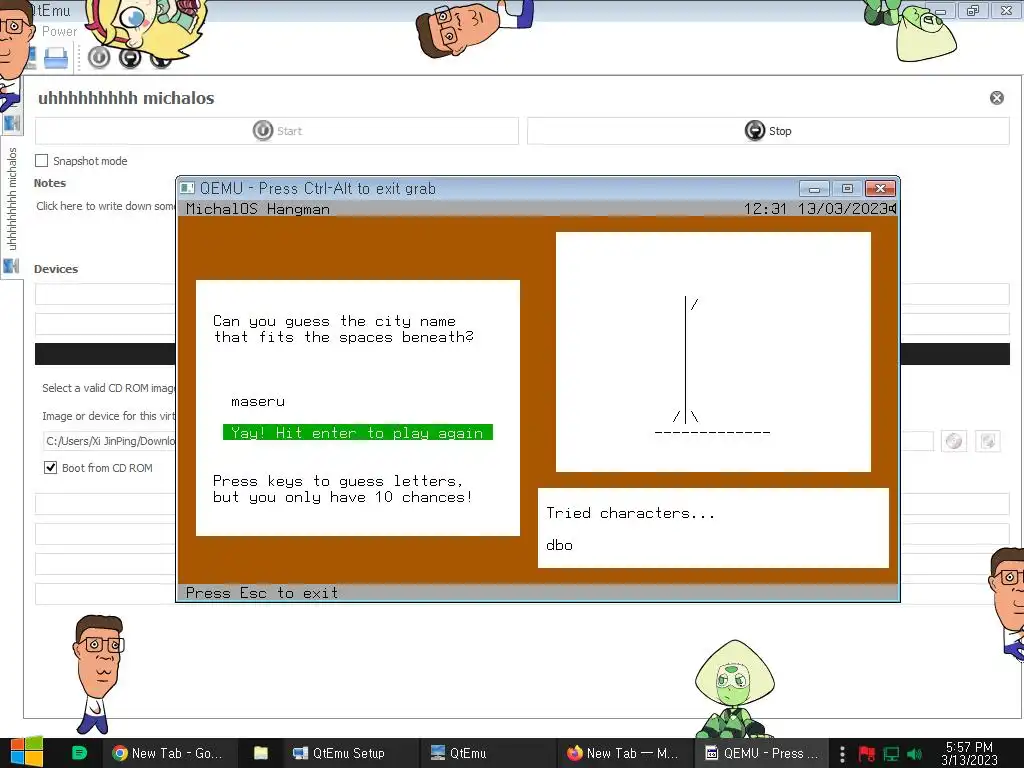1024x768 pixels.
Task: Click the green chat app icon in taskbar
Action: pos(79,753)
